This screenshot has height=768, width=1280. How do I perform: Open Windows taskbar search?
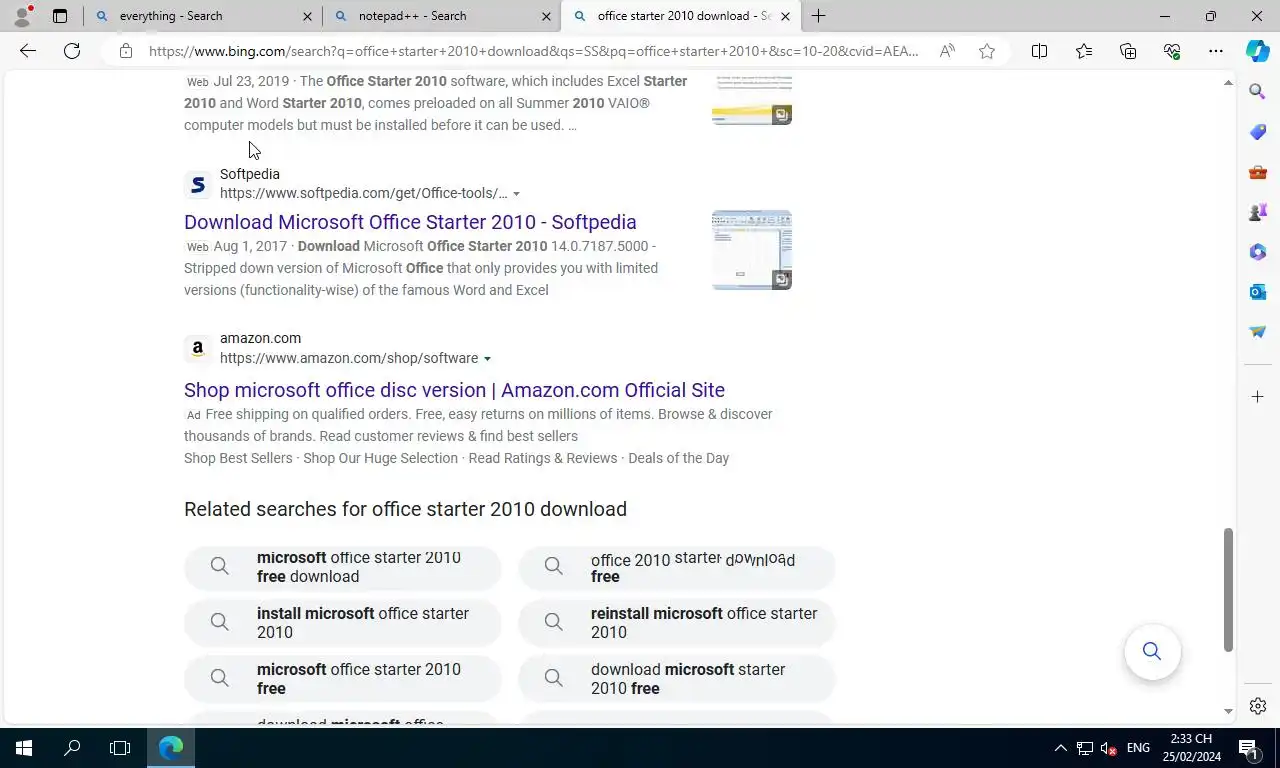click(x=72, y=748)
